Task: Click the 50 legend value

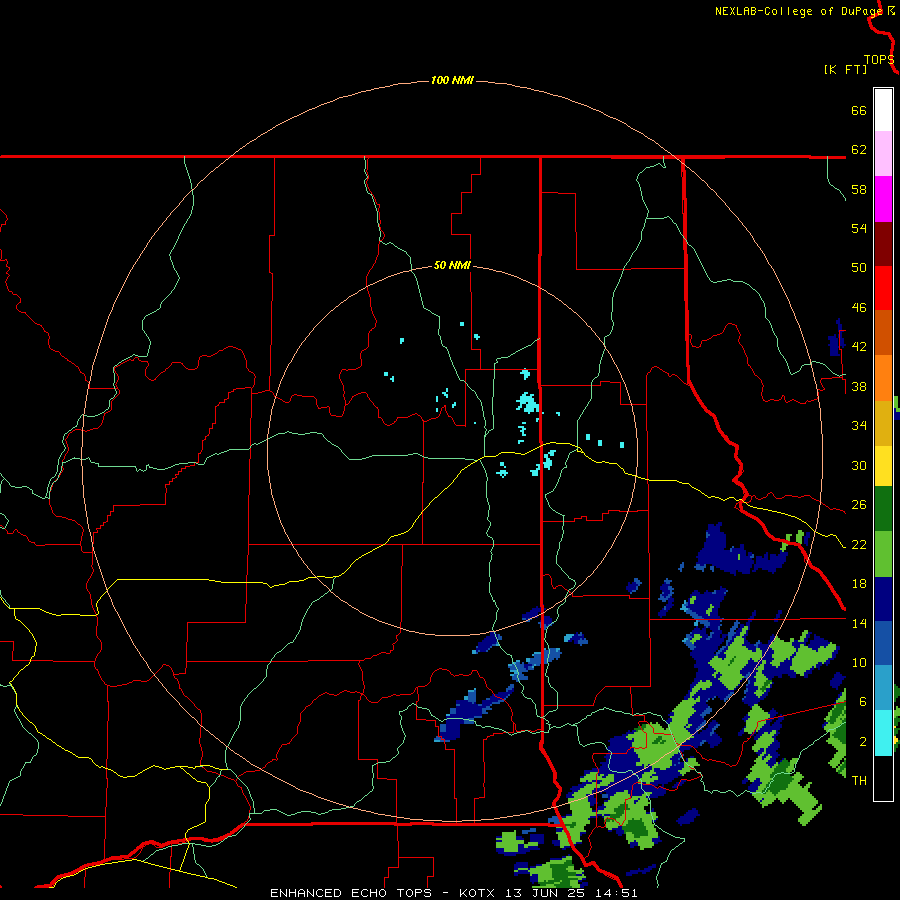Action: [859, 267]
